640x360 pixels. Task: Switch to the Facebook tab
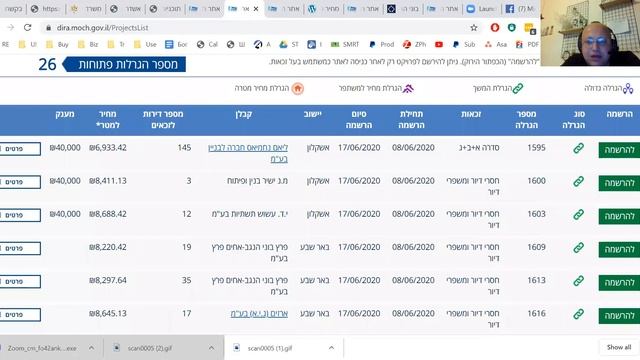(x=521, y=9)
